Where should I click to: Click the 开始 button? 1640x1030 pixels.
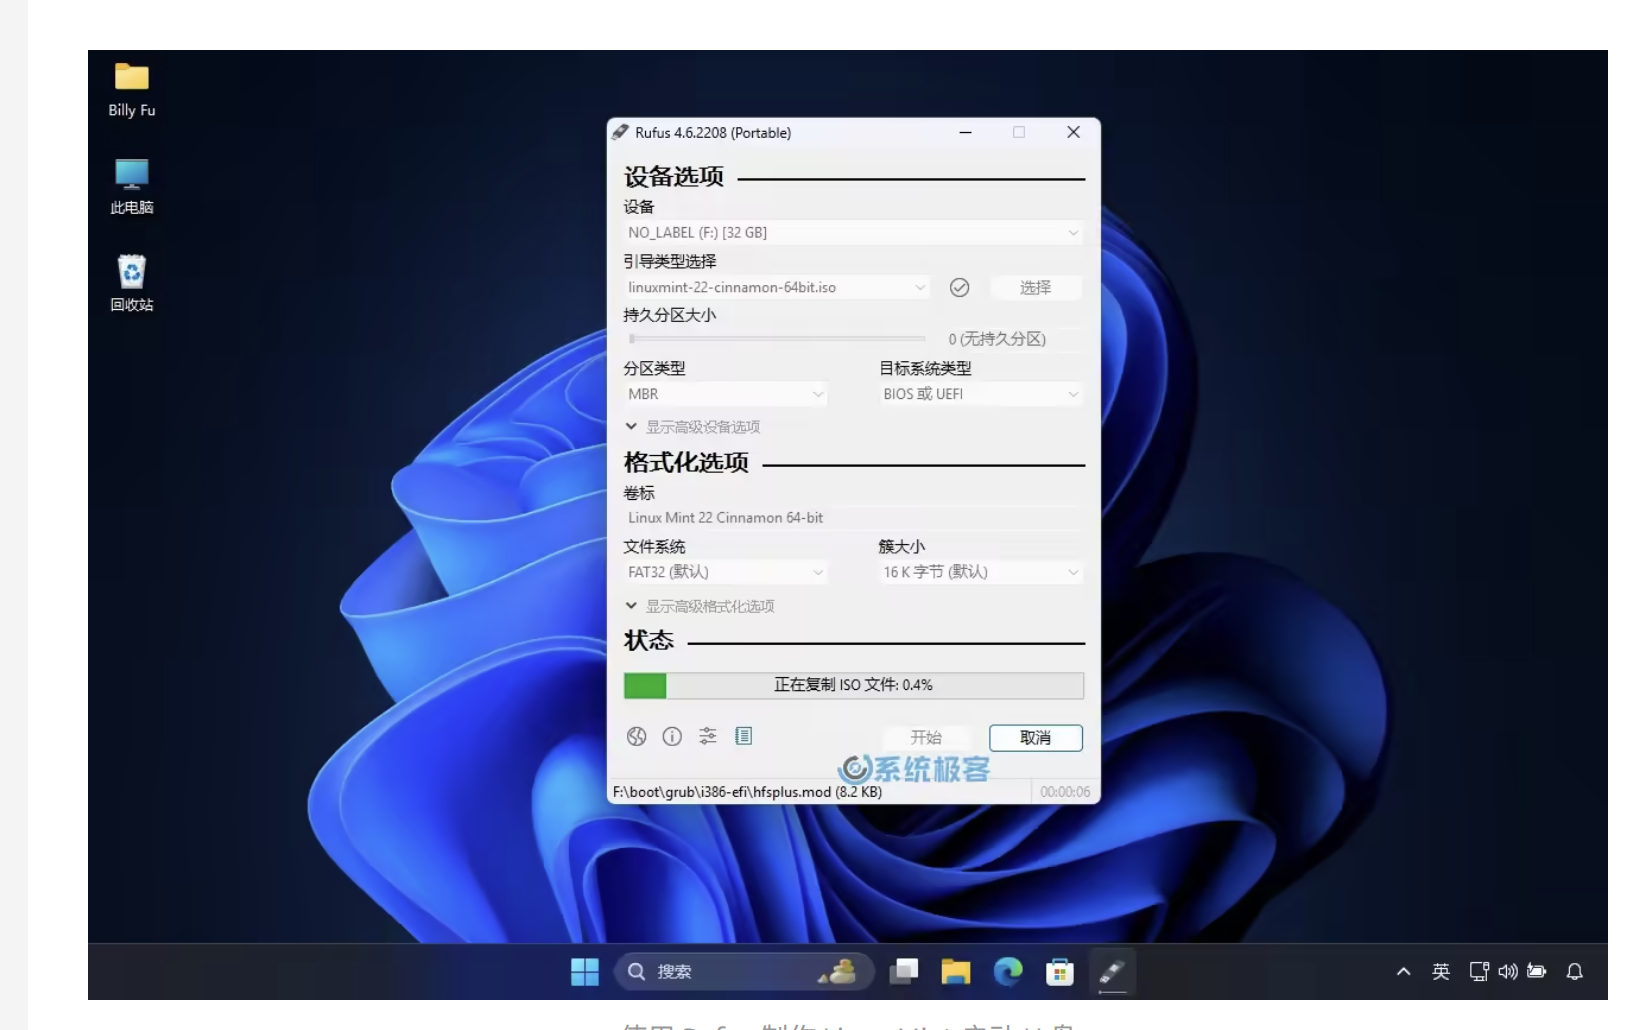click(x=926, y=738)
